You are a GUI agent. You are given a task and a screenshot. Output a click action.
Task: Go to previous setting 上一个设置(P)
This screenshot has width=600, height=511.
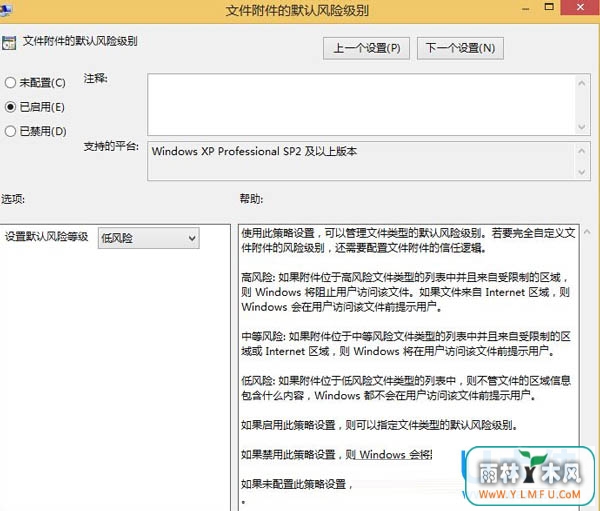coord(366,48)
